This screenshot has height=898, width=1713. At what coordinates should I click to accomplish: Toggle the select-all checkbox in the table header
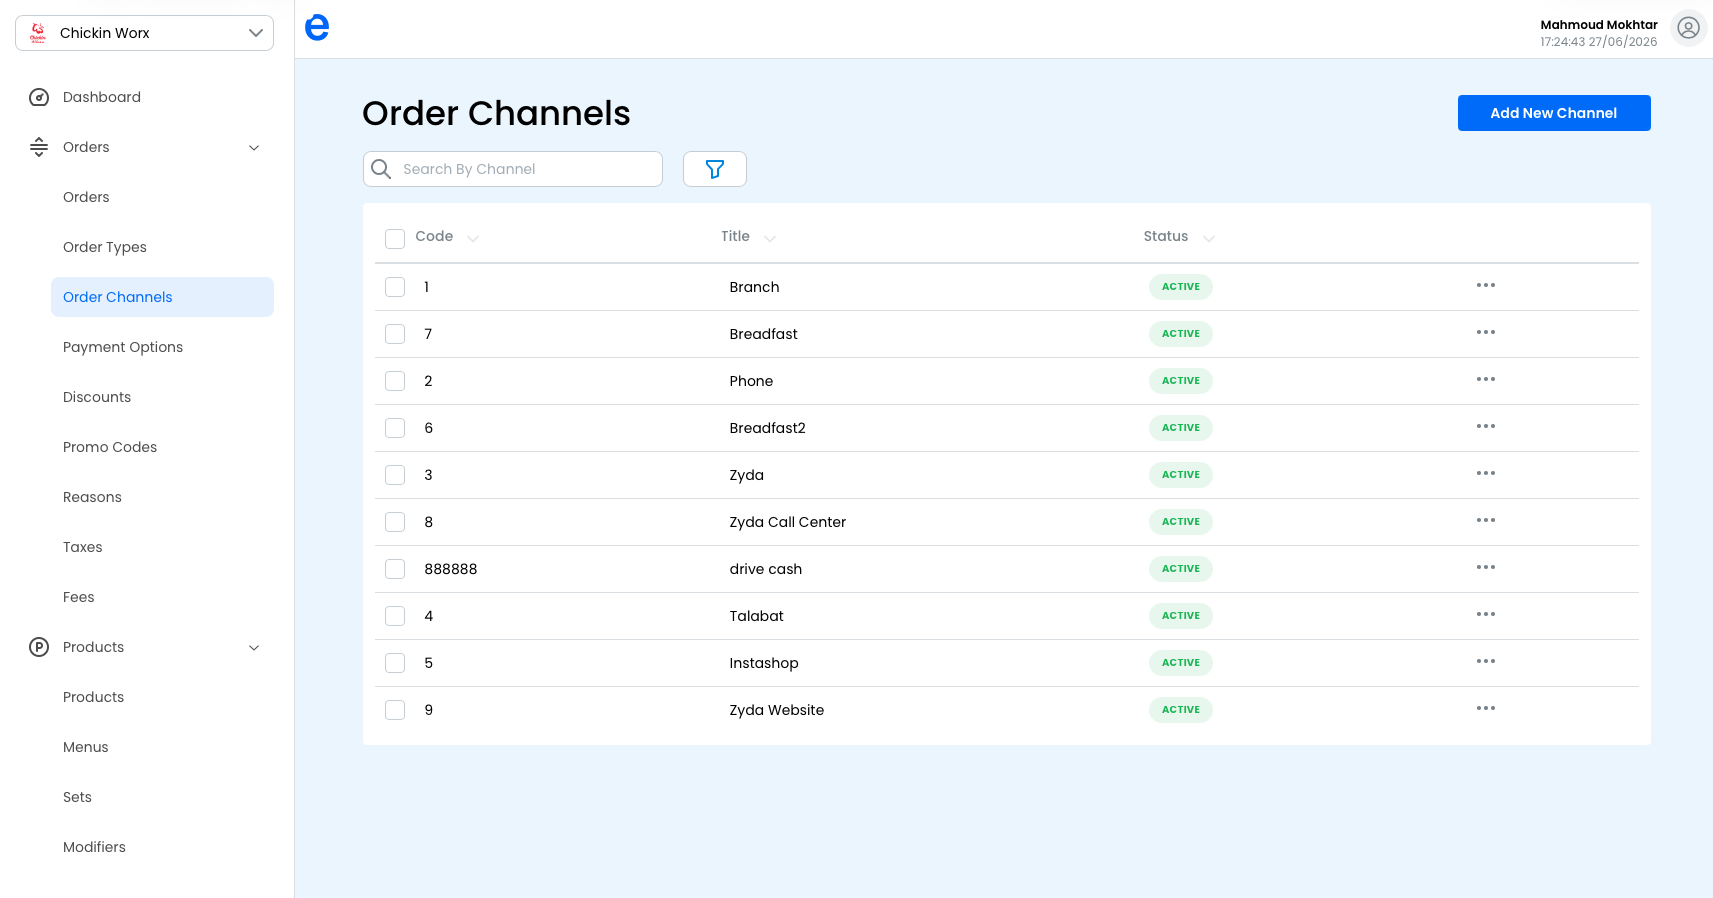point(395,238)
